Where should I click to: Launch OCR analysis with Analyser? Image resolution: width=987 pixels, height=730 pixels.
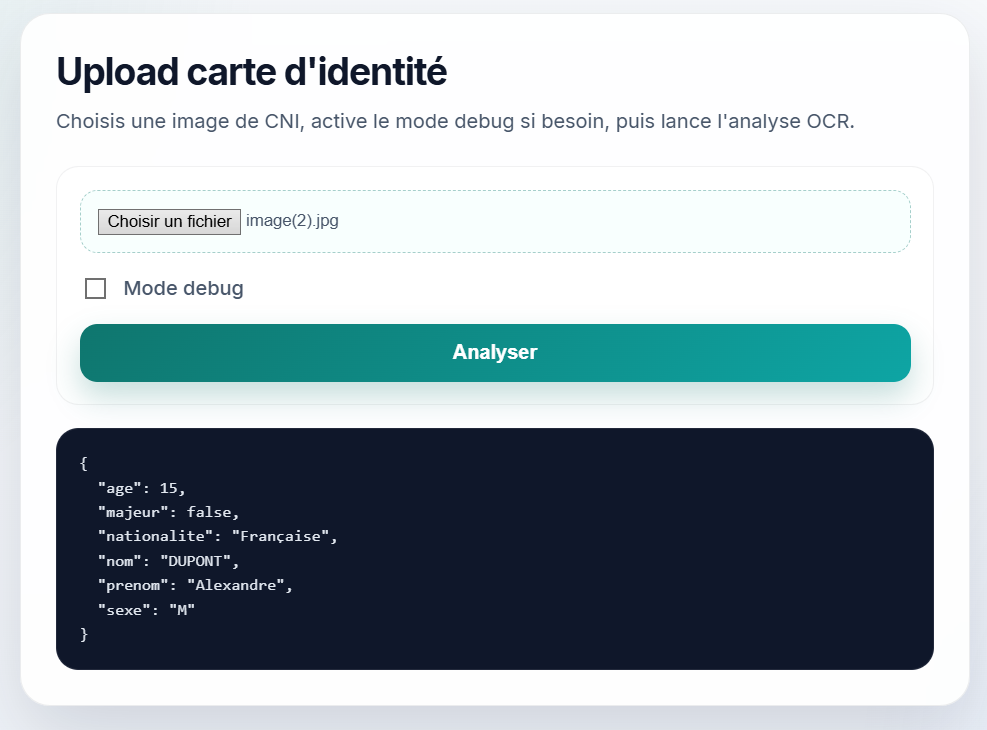(494, 353)
